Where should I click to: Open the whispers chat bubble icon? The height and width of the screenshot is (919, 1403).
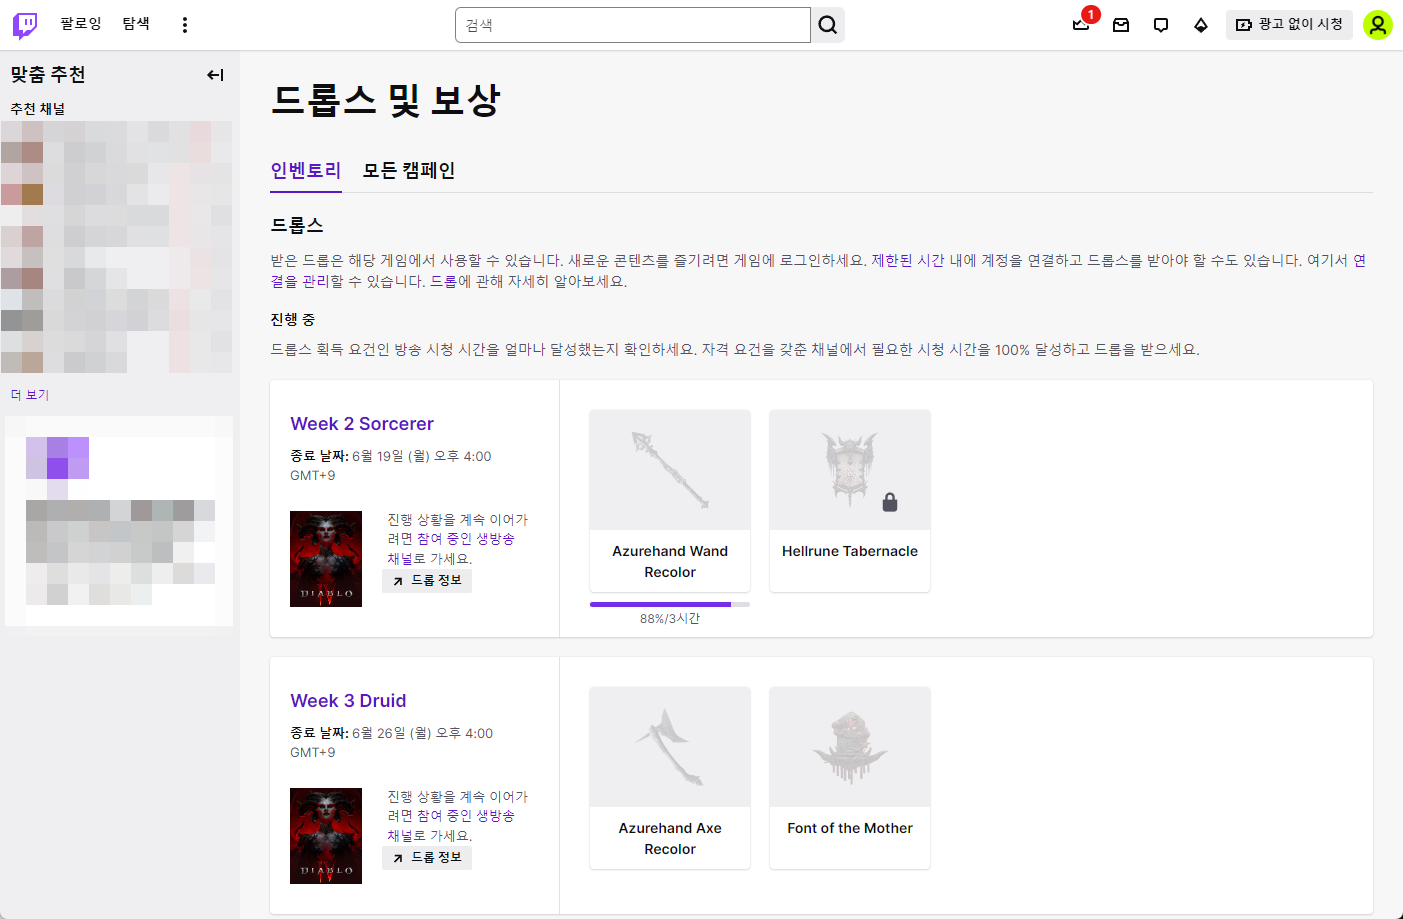coord(1161,25)
